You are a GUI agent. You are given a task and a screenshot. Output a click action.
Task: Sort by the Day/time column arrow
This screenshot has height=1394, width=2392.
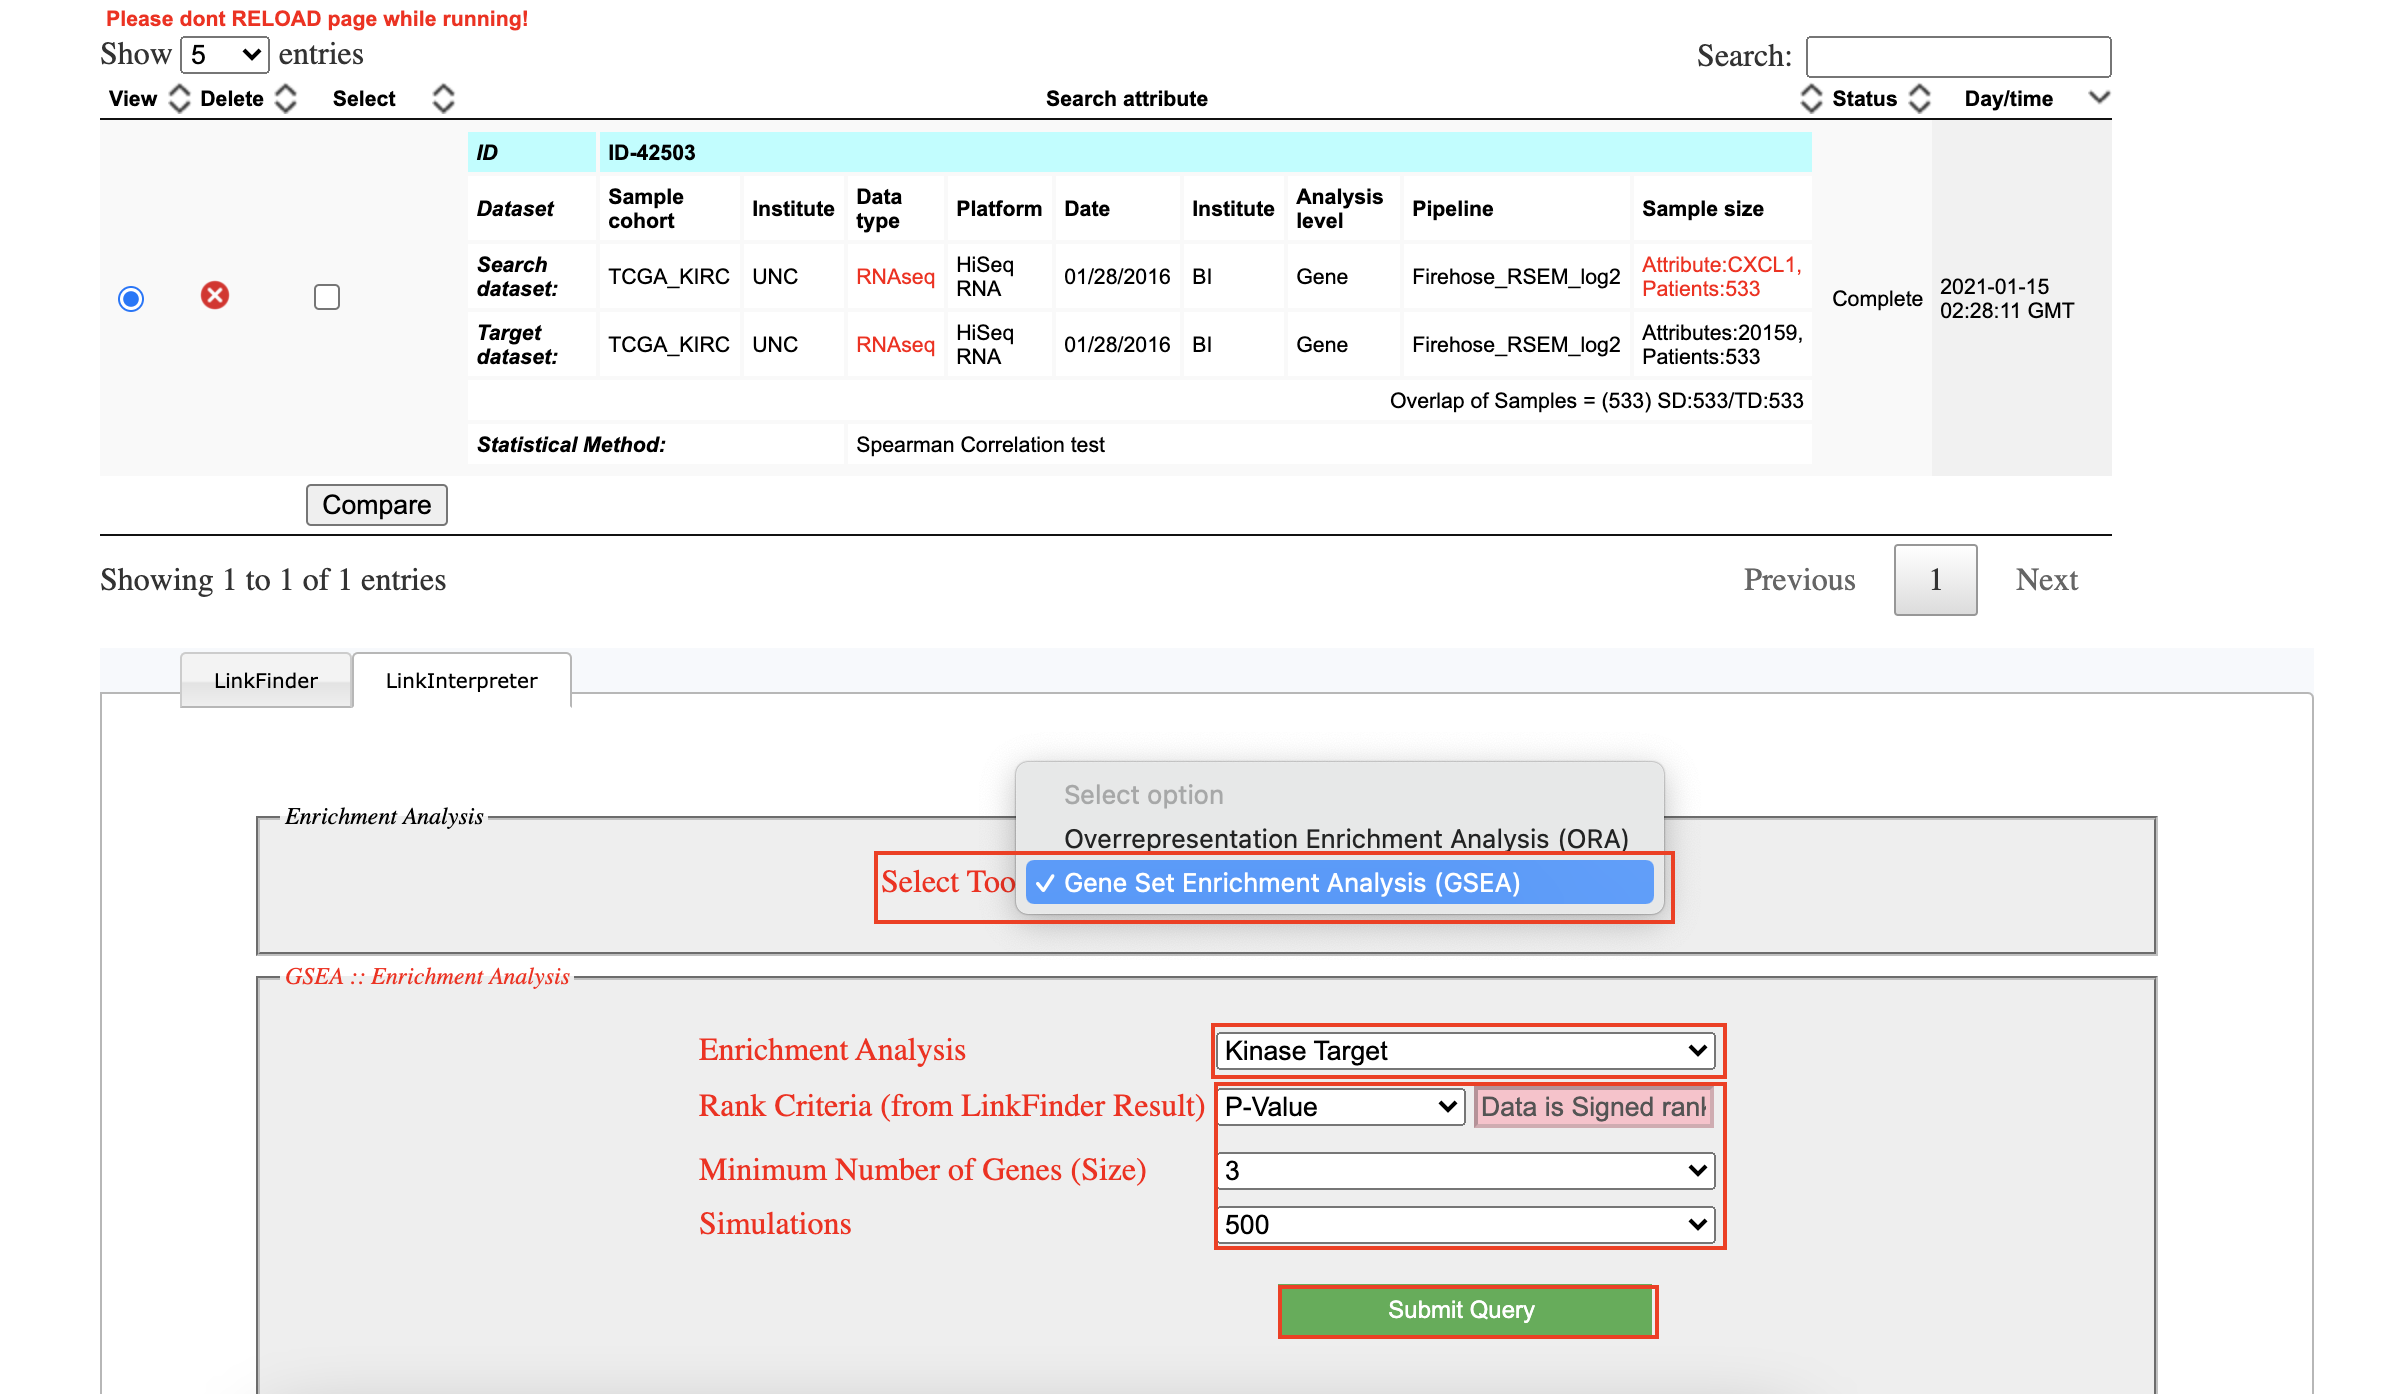[2099, 97]
